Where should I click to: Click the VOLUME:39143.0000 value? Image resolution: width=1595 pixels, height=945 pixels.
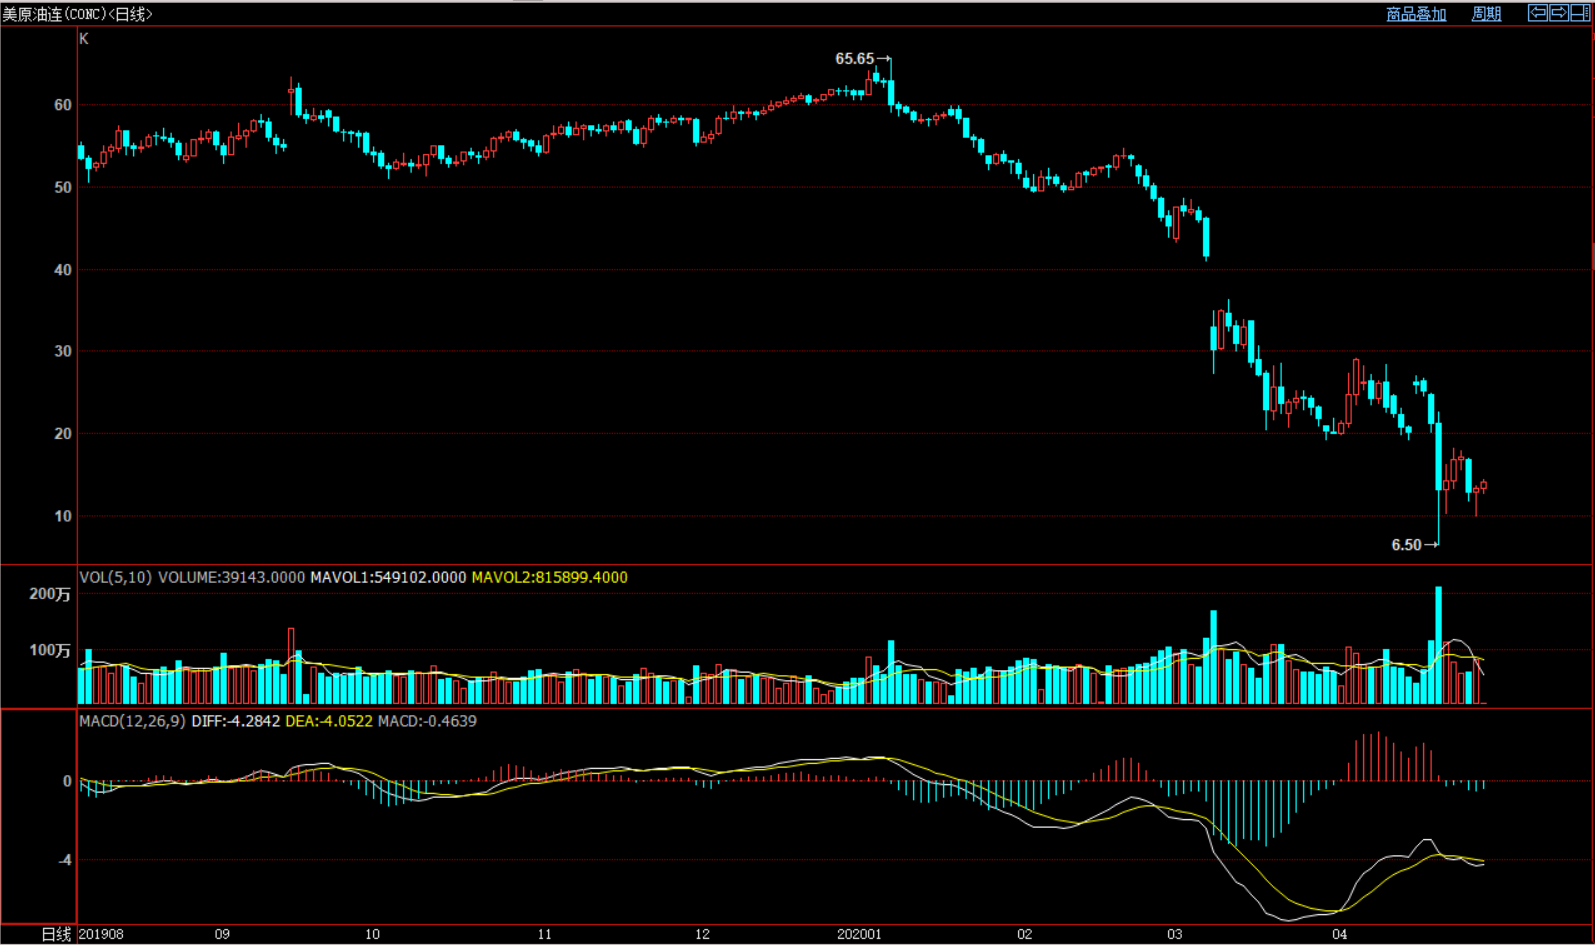click(231, 577)
